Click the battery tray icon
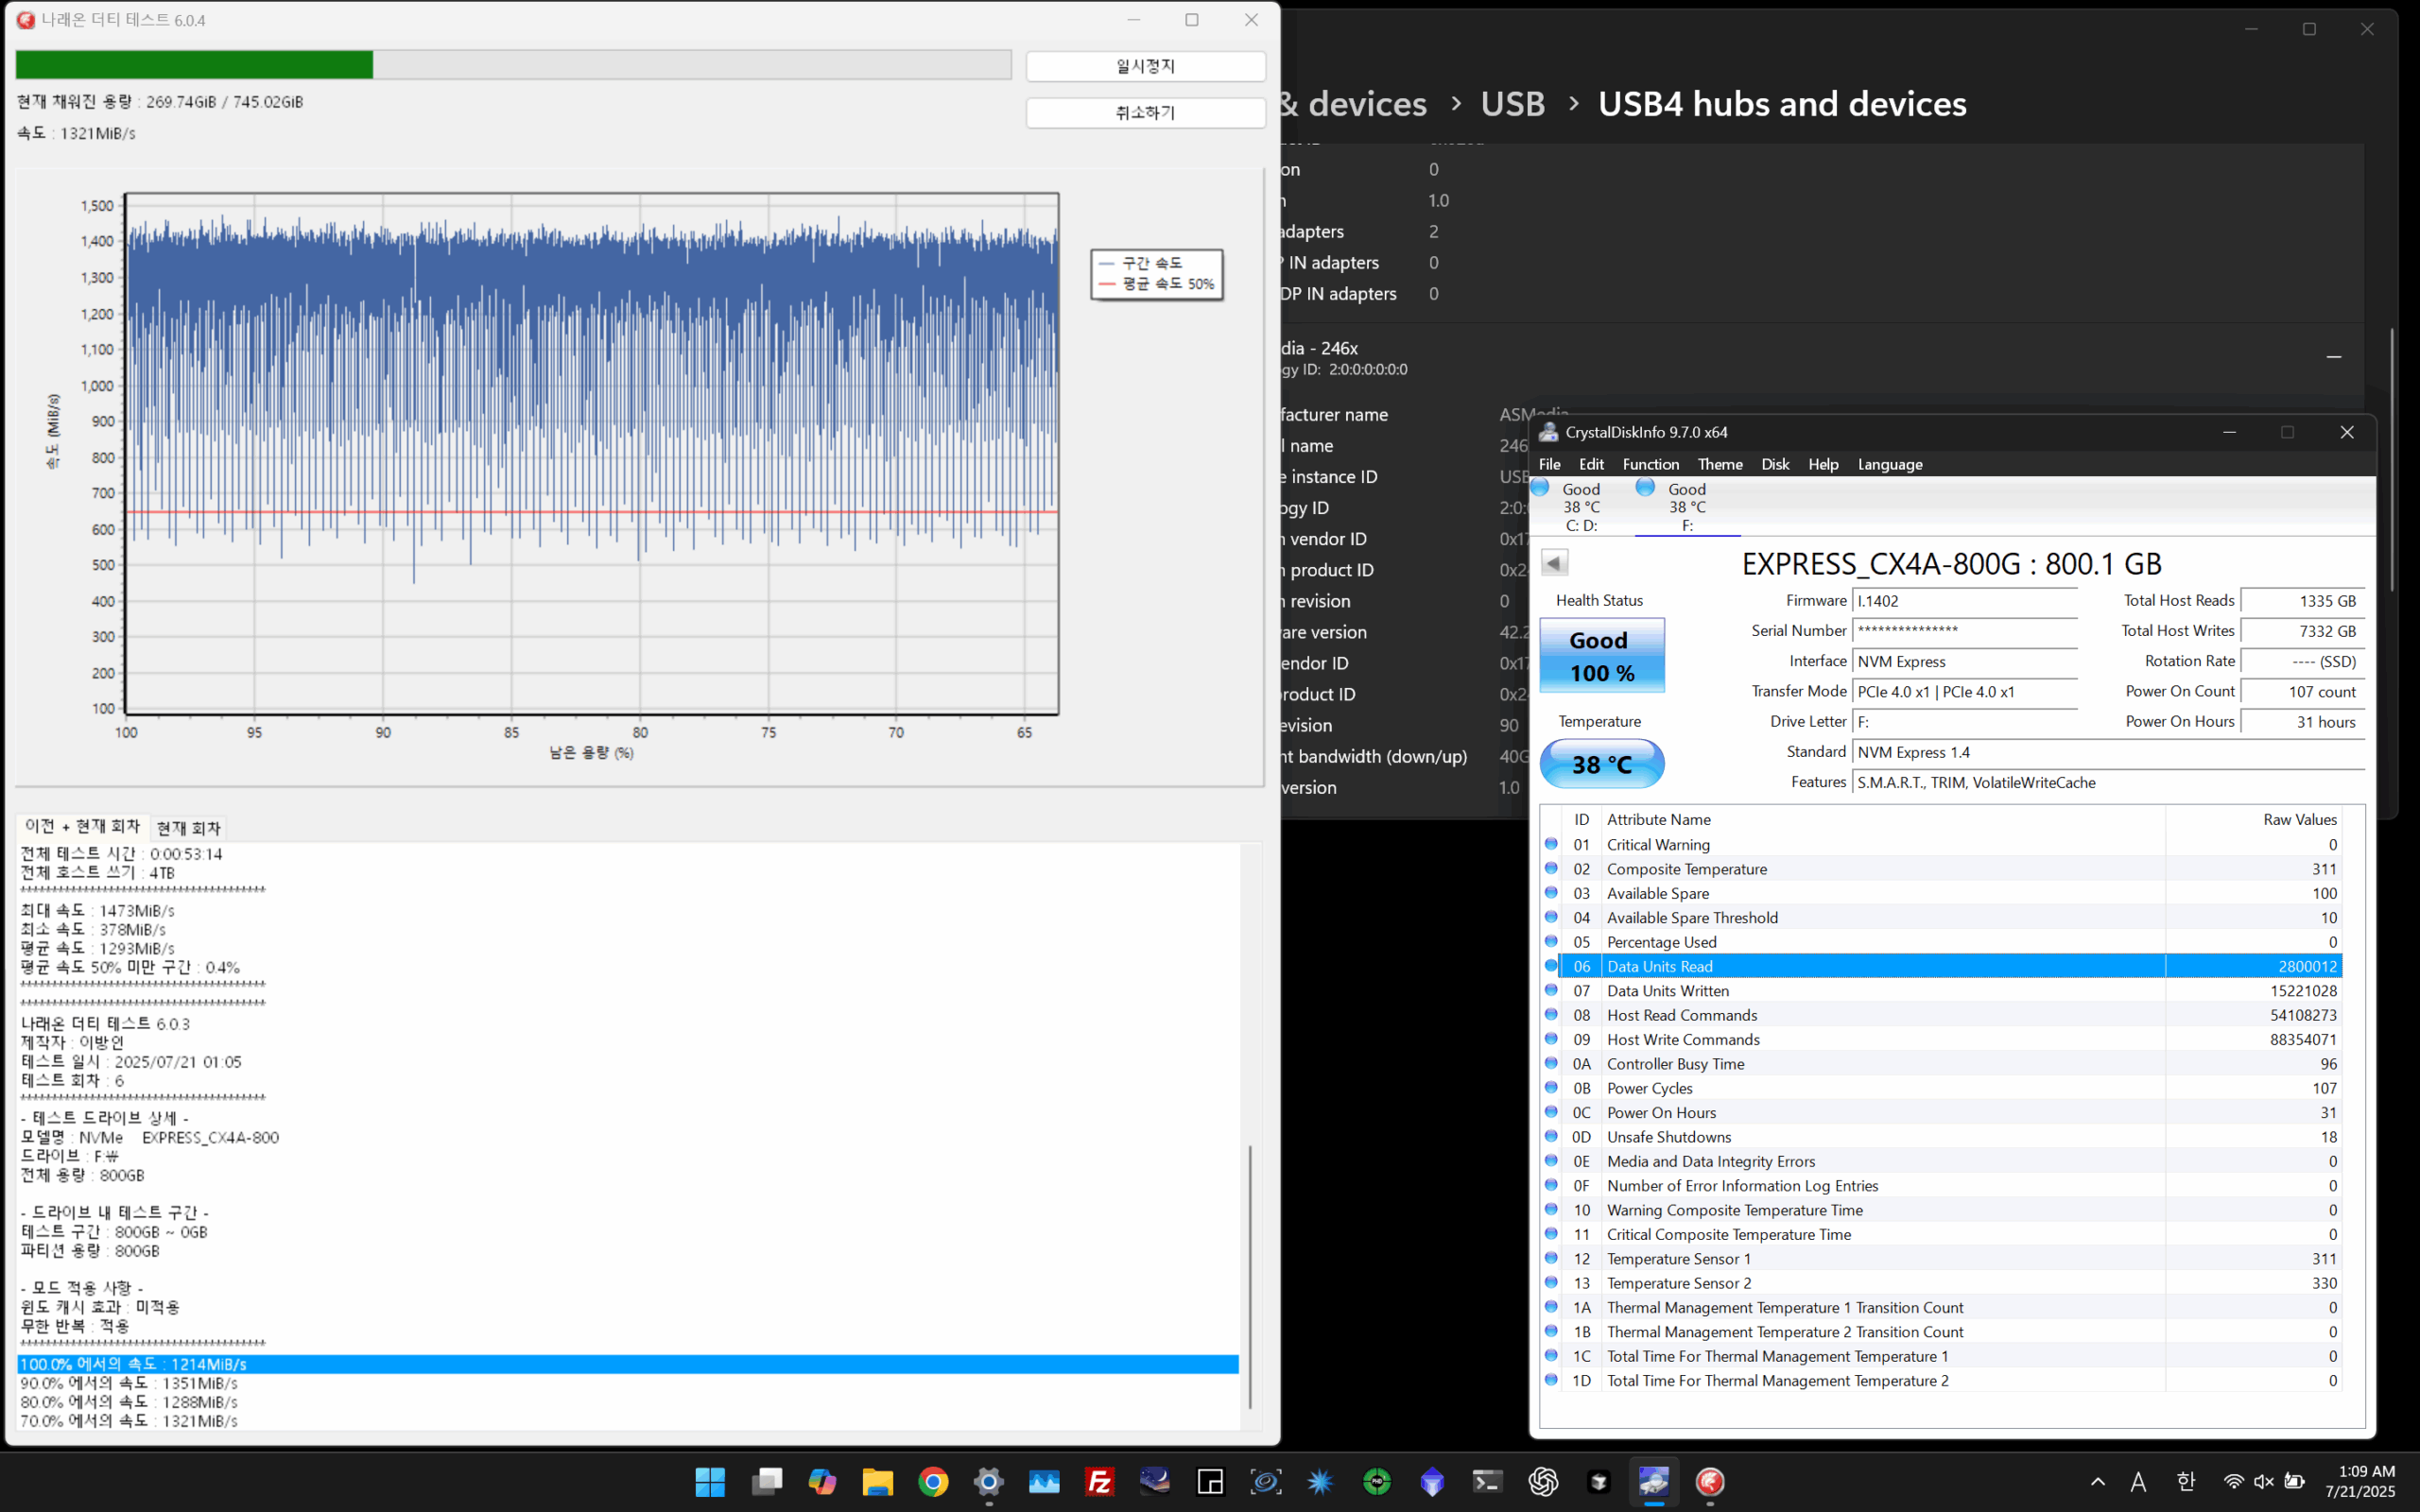 2295,1481
